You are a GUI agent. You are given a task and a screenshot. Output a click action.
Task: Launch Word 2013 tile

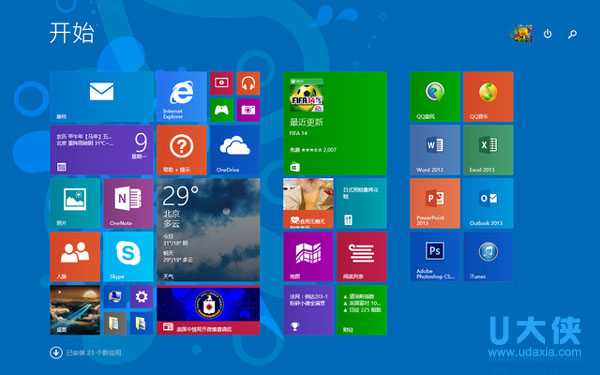435,150
